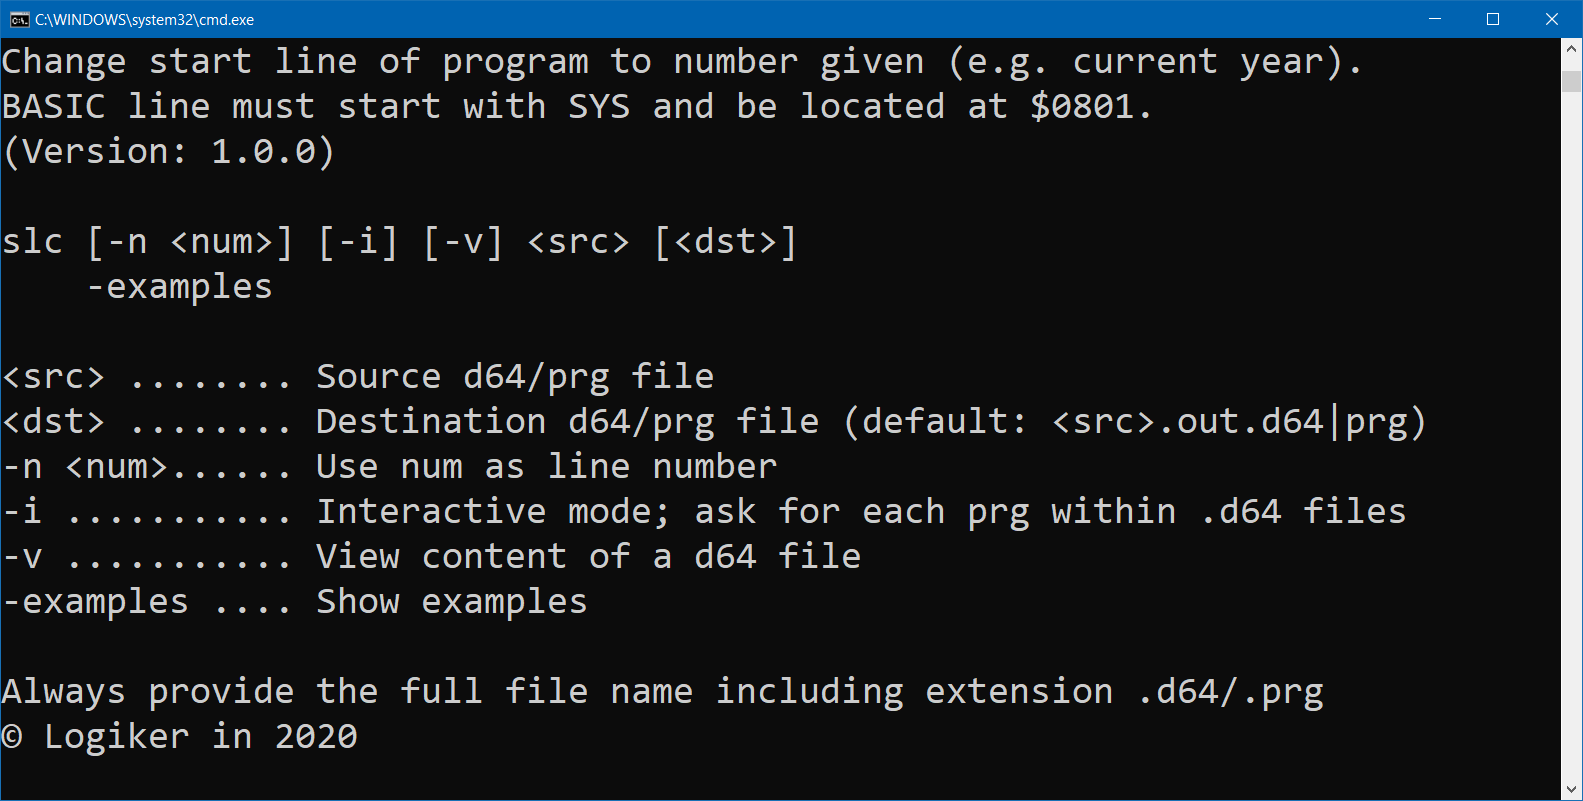
Task: Click the scrollbar up arrow
Action: pyautogui.click(x=1571, y=48)
